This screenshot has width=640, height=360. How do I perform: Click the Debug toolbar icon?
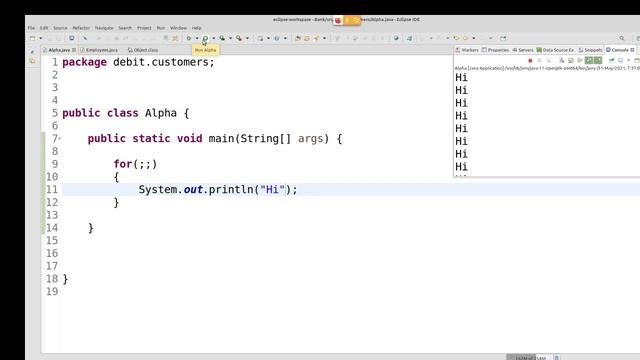click(189, 38)
